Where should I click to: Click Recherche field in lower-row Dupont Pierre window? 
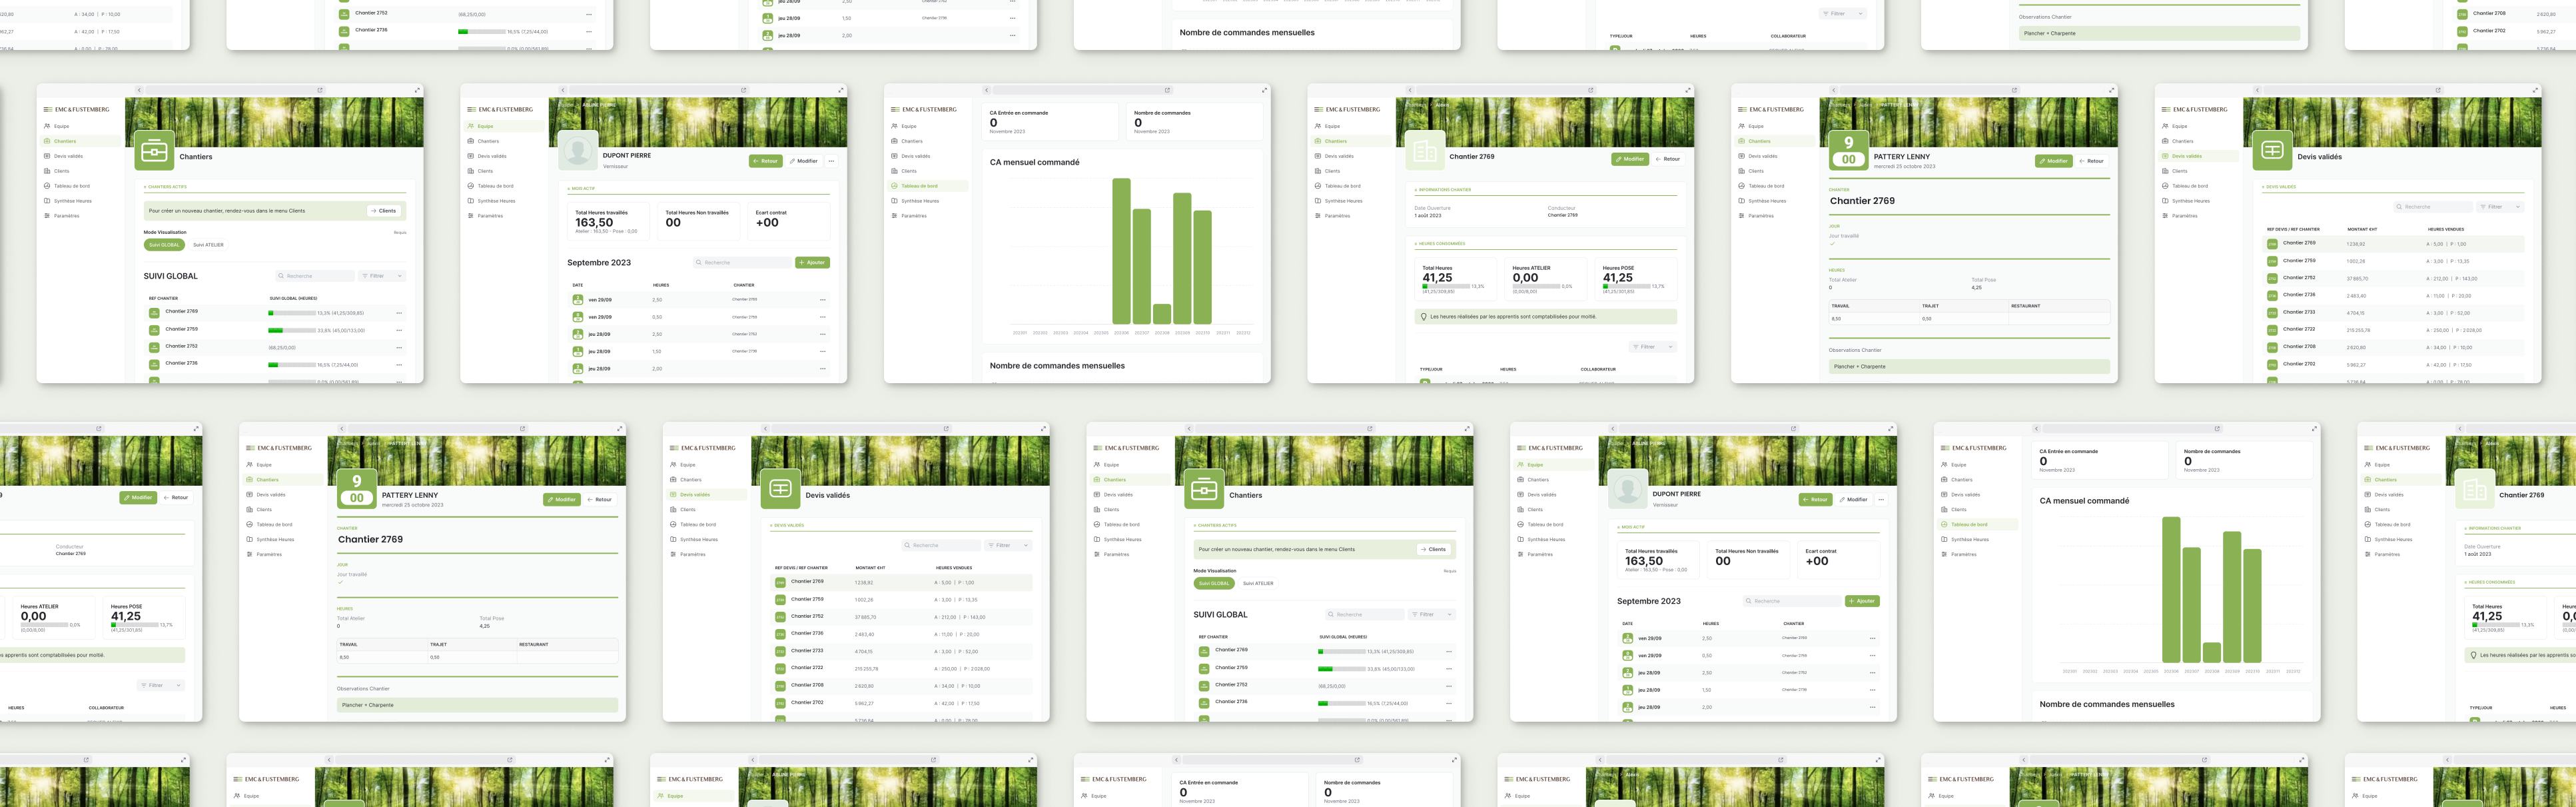coord(1792,601)
